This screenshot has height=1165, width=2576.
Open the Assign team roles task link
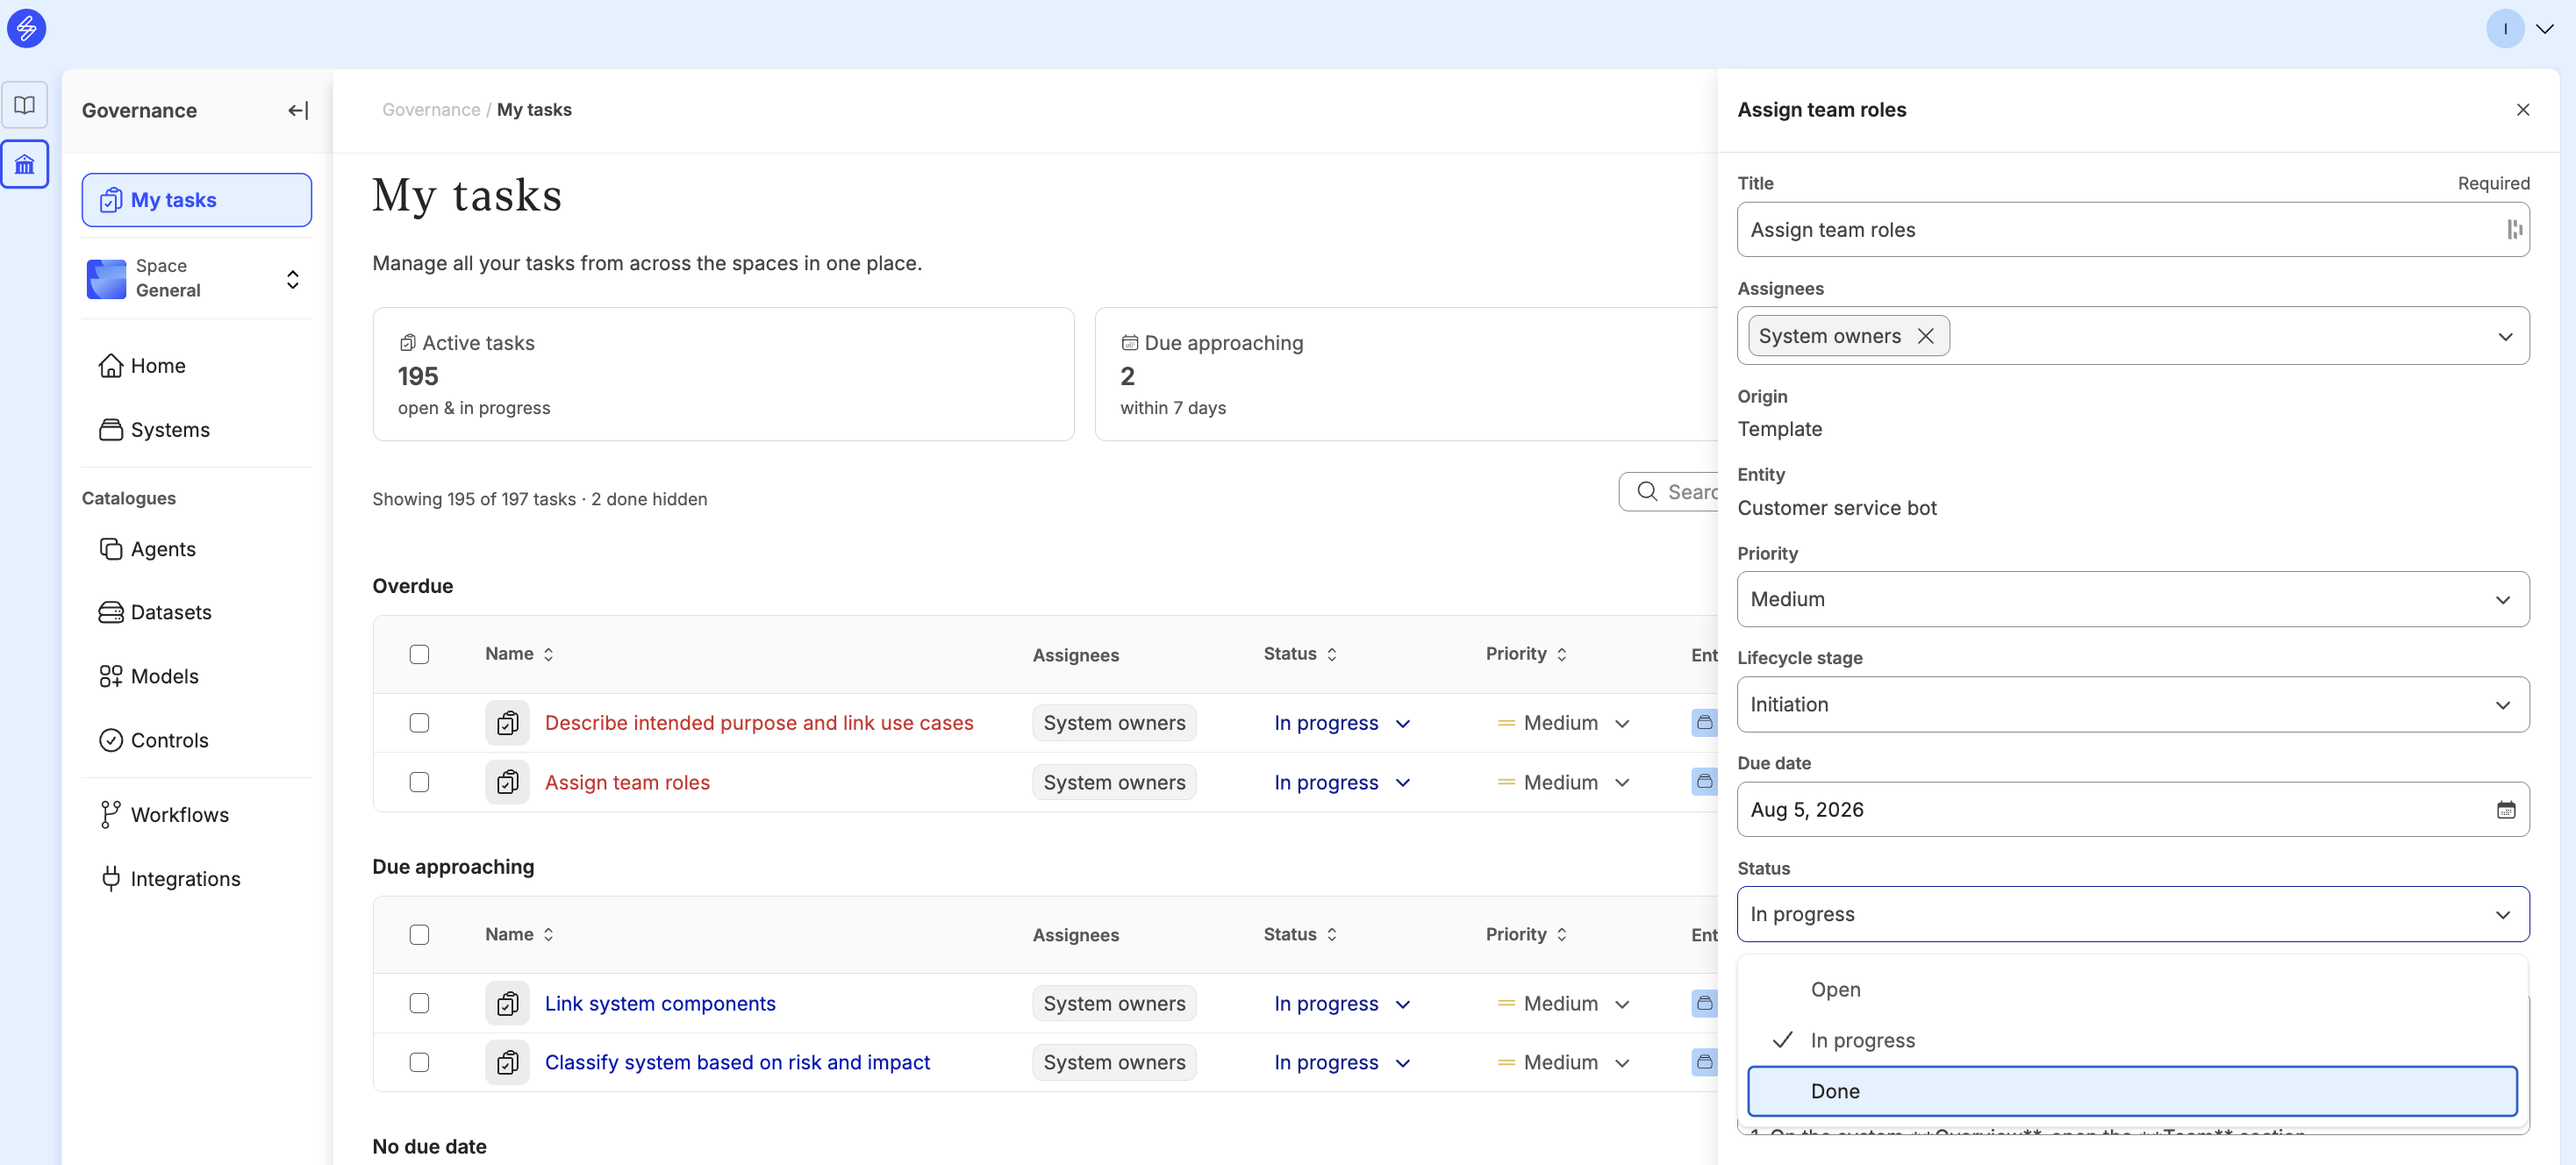[x=627, y=782]
